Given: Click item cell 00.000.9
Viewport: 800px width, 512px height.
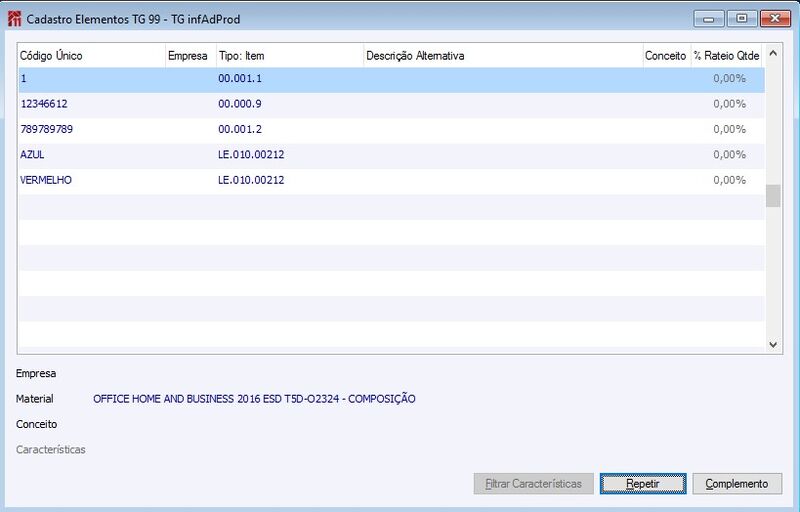Looking at the screenshot, I should (x=240, y=104).
